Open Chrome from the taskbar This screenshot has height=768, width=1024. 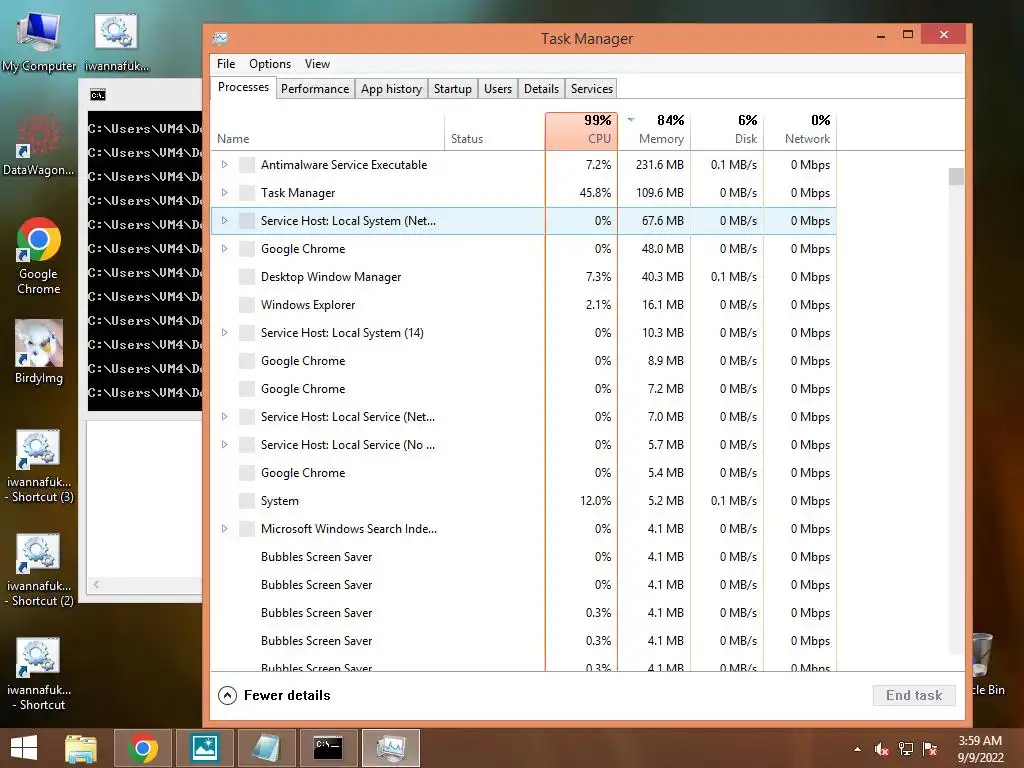[142, 748]
